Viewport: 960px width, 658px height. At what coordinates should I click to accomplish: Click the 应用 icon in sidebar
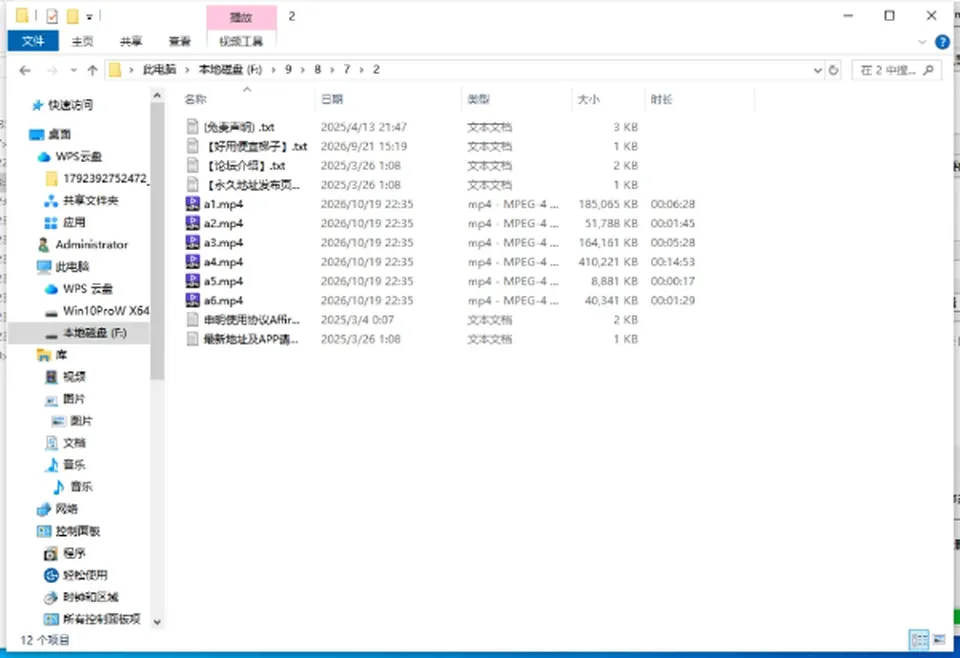pos(51,223)
